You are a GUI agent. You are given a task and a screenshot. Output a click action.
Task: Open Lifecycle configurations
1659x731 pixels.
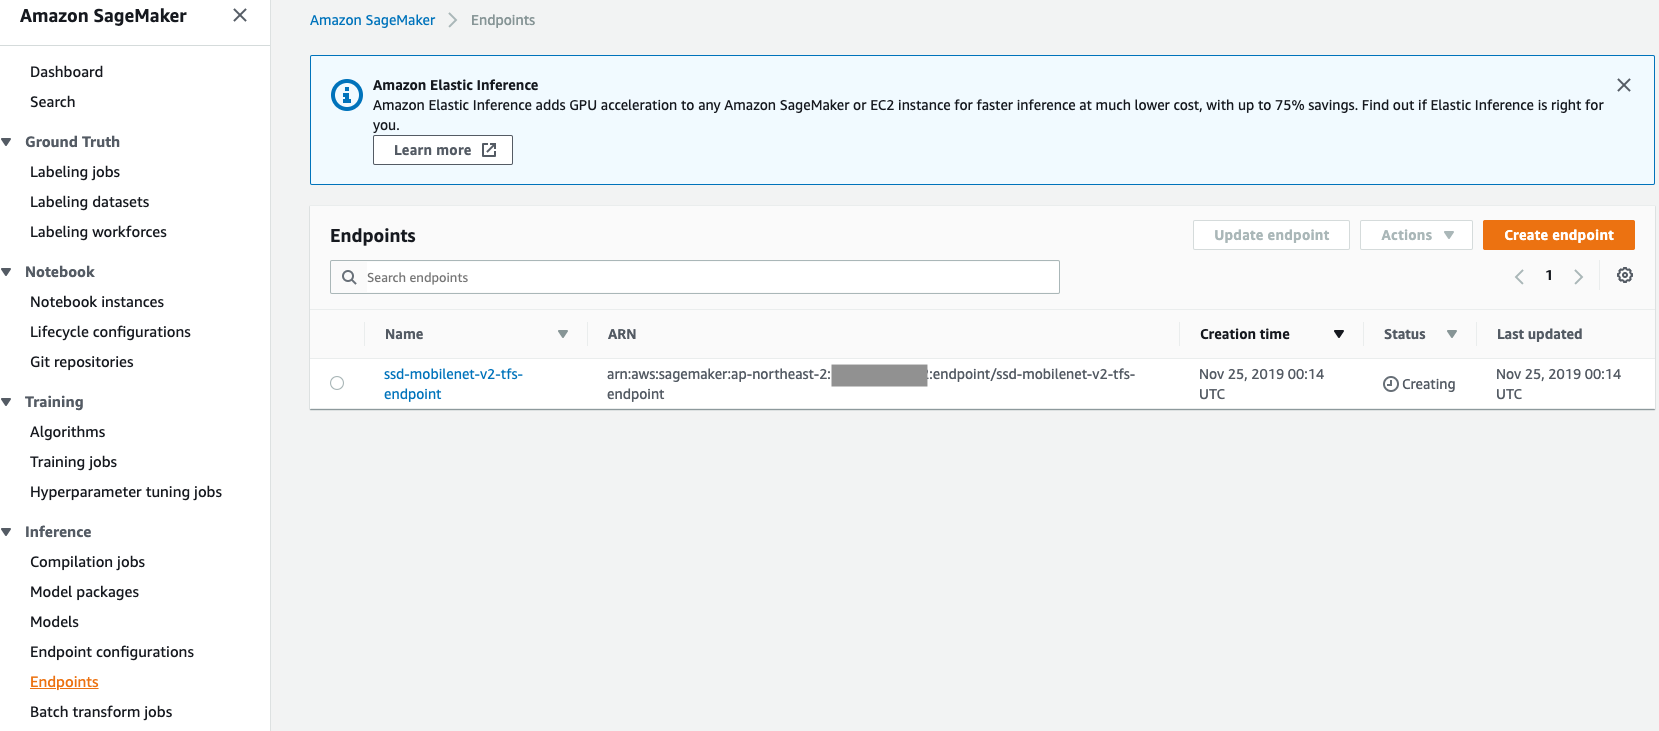[x=110, y=332]
